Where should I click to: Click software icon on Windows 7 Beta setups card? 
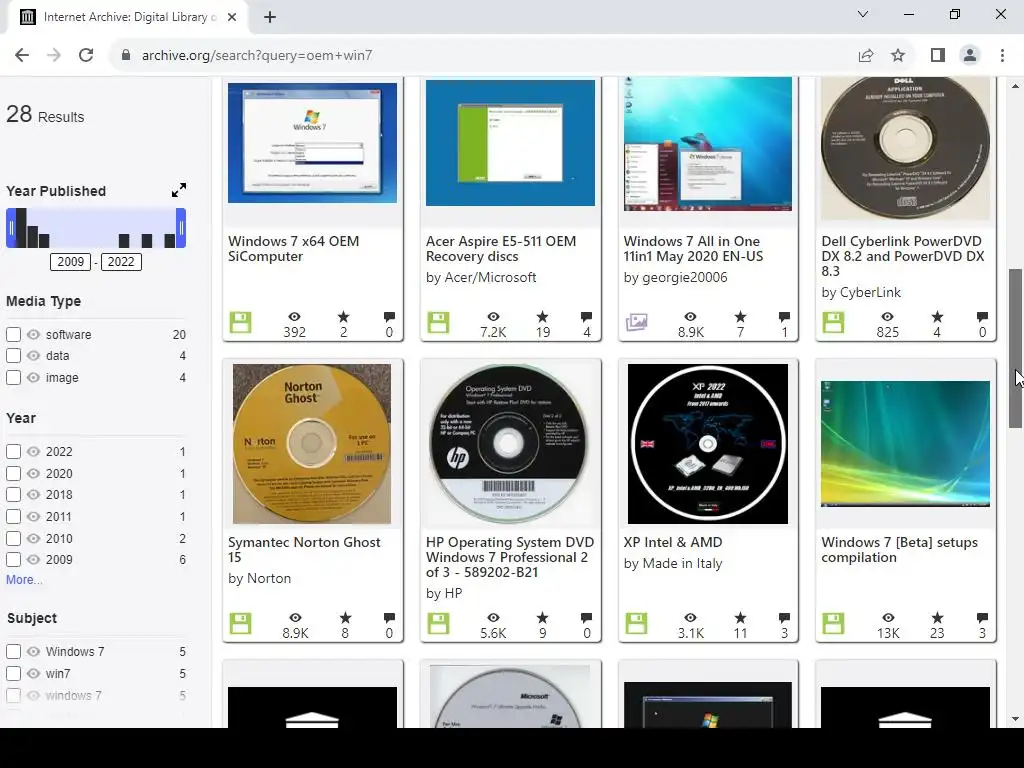click(x=833, y=623)
